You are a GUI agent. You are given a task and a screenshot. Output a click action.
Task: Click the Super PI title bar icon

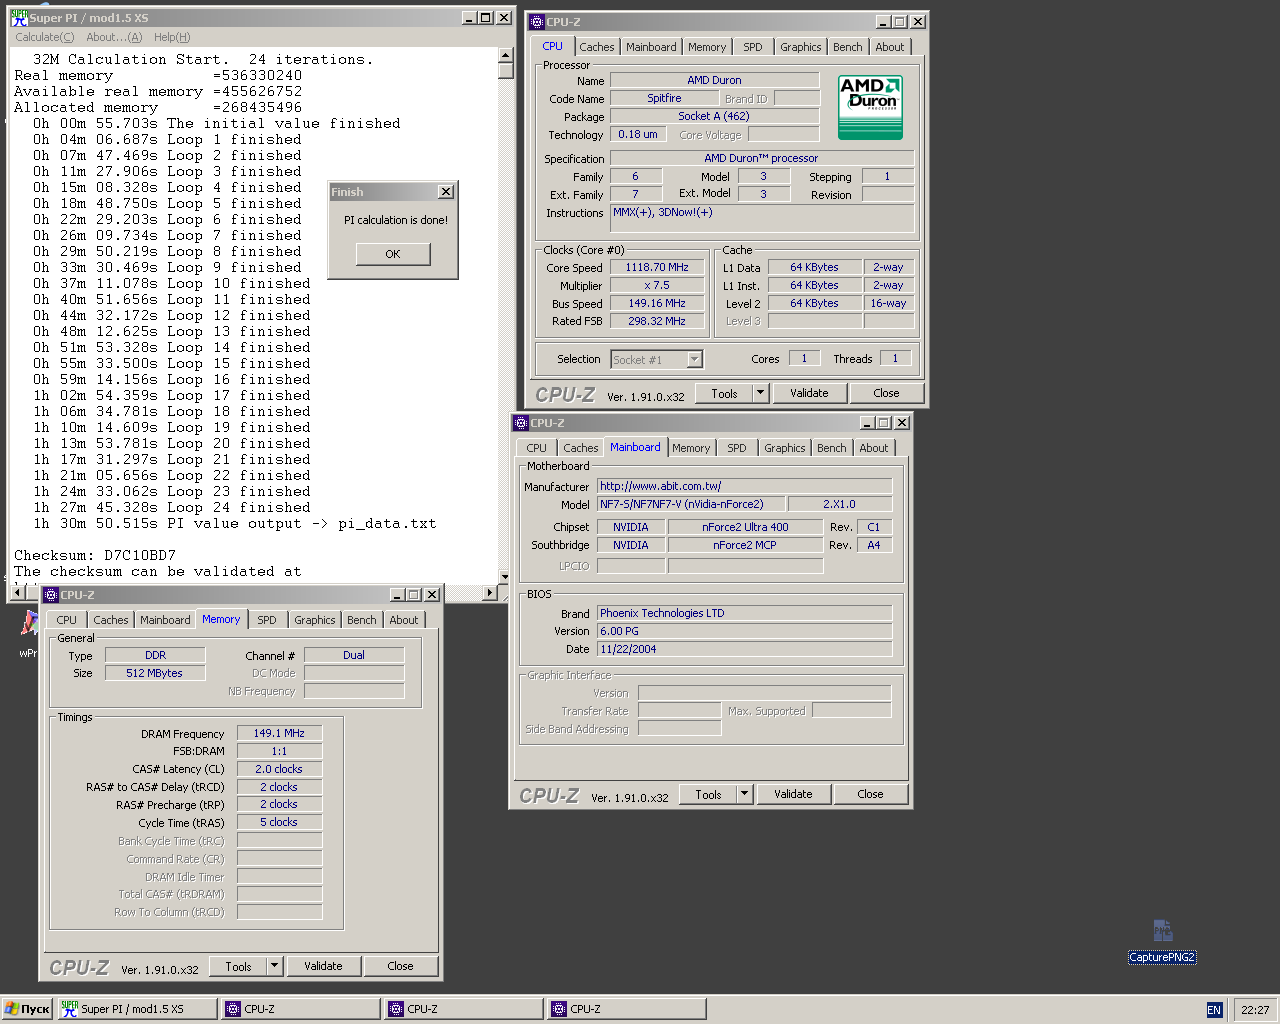[19, 18]
